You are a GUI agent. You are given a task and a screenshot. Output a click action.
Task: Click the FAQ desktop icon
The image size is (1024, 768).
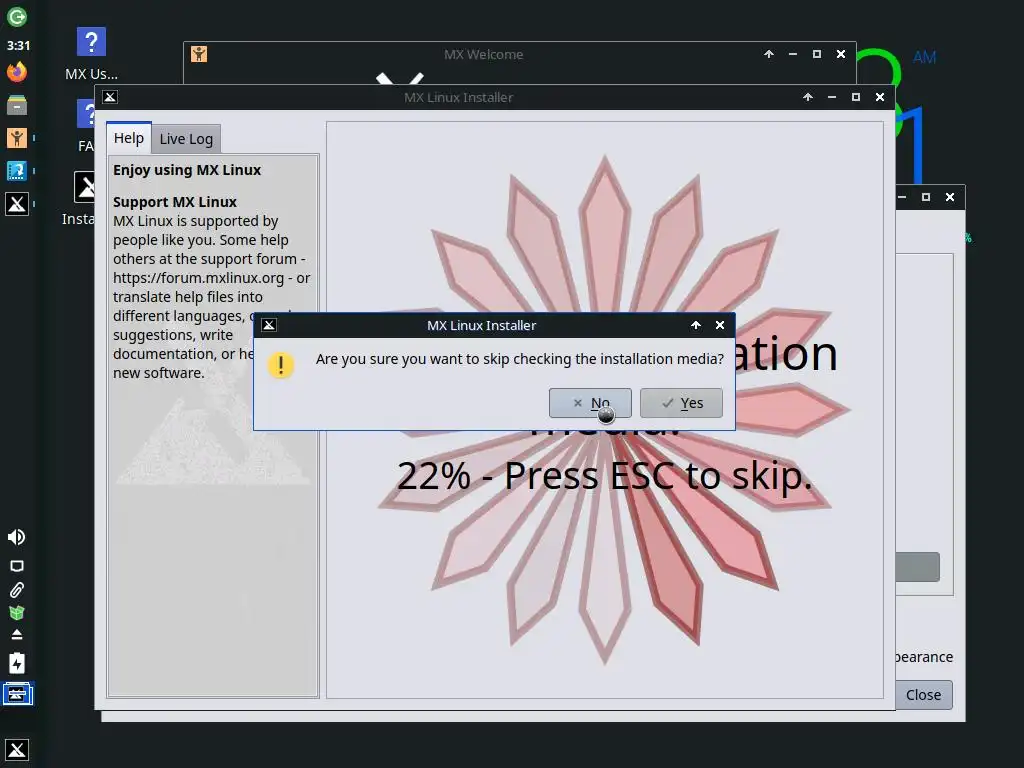88,126
